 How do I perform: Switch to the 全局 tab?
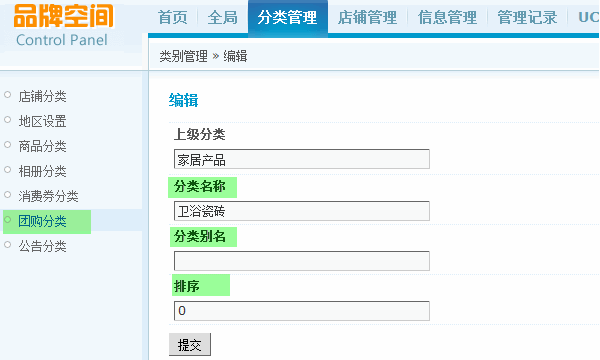(222, 18)
